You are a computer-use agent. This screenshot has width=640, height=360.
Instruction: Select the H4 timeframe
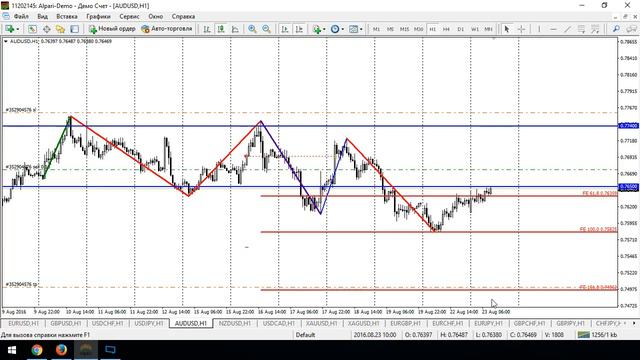click(446, 29)
